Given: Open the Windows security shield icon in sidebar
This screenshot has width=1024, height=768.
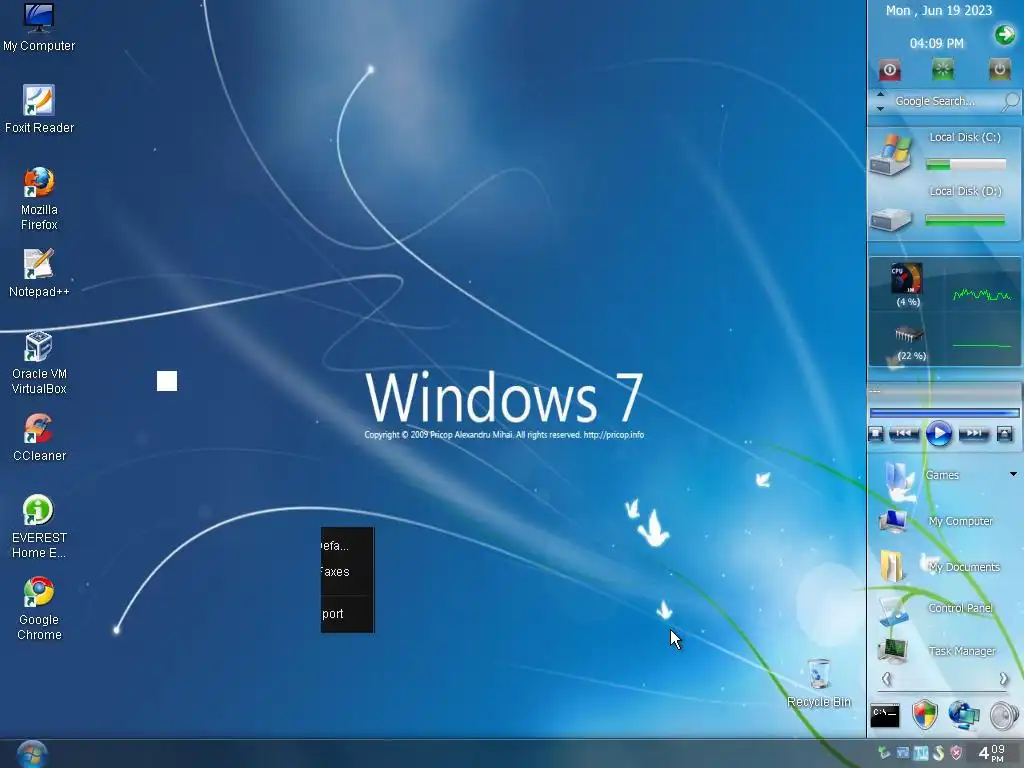Looking at the screenshot, I should click(x=925, y=715).
